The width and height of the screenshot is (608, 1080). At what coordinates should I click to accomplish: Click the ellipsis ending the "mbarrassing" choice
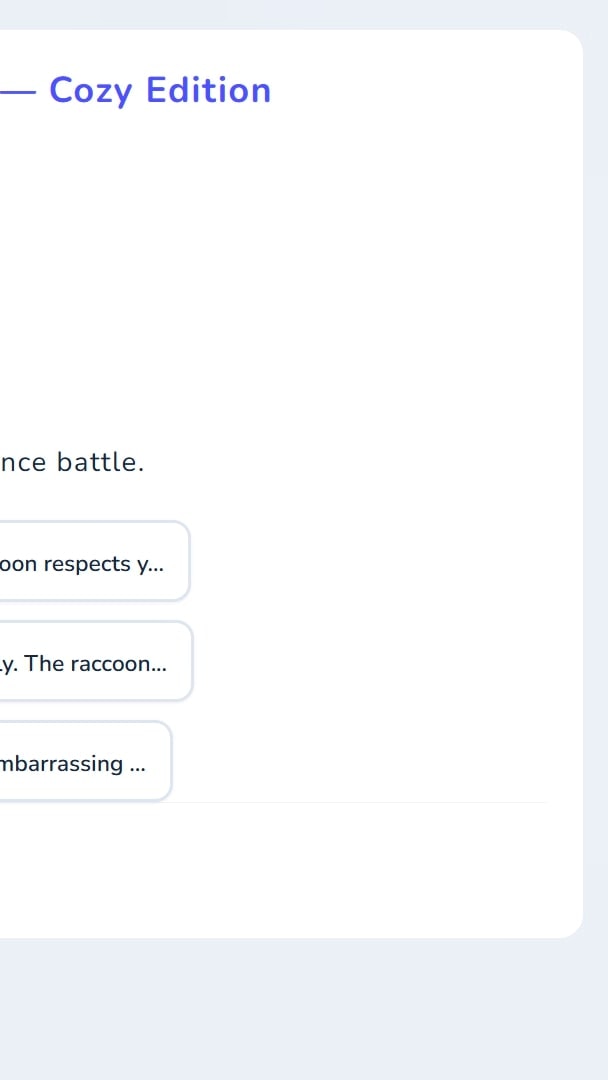click(138, 764)
